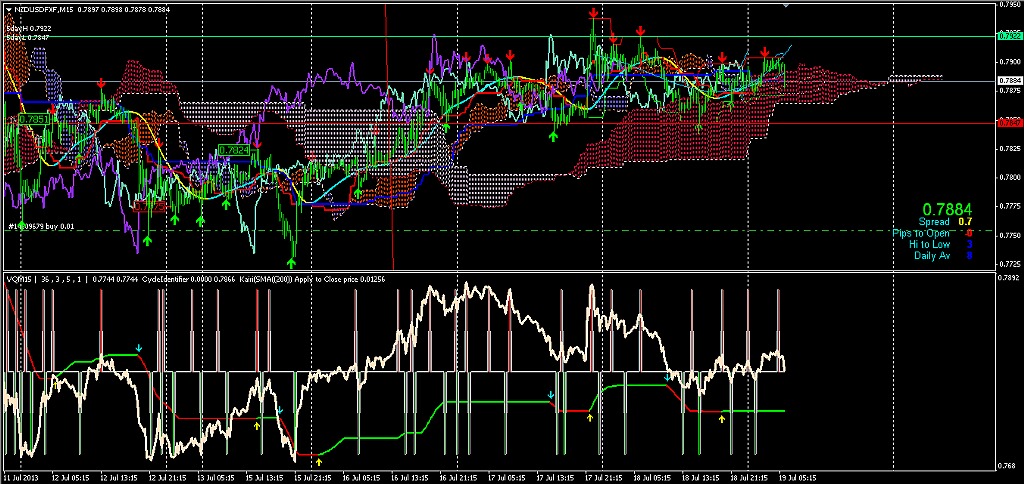
Task: Click 13 Jul 05:15 on the time axis
Action: click(x=218, y=477)
